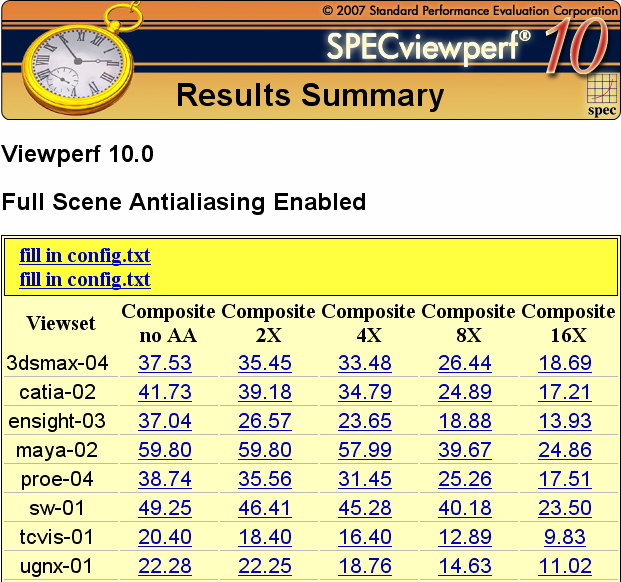Open 3dsmax-04 no AA score 37.53
Viewport: 621px width, 582px height.
click(x=165, y=363)
